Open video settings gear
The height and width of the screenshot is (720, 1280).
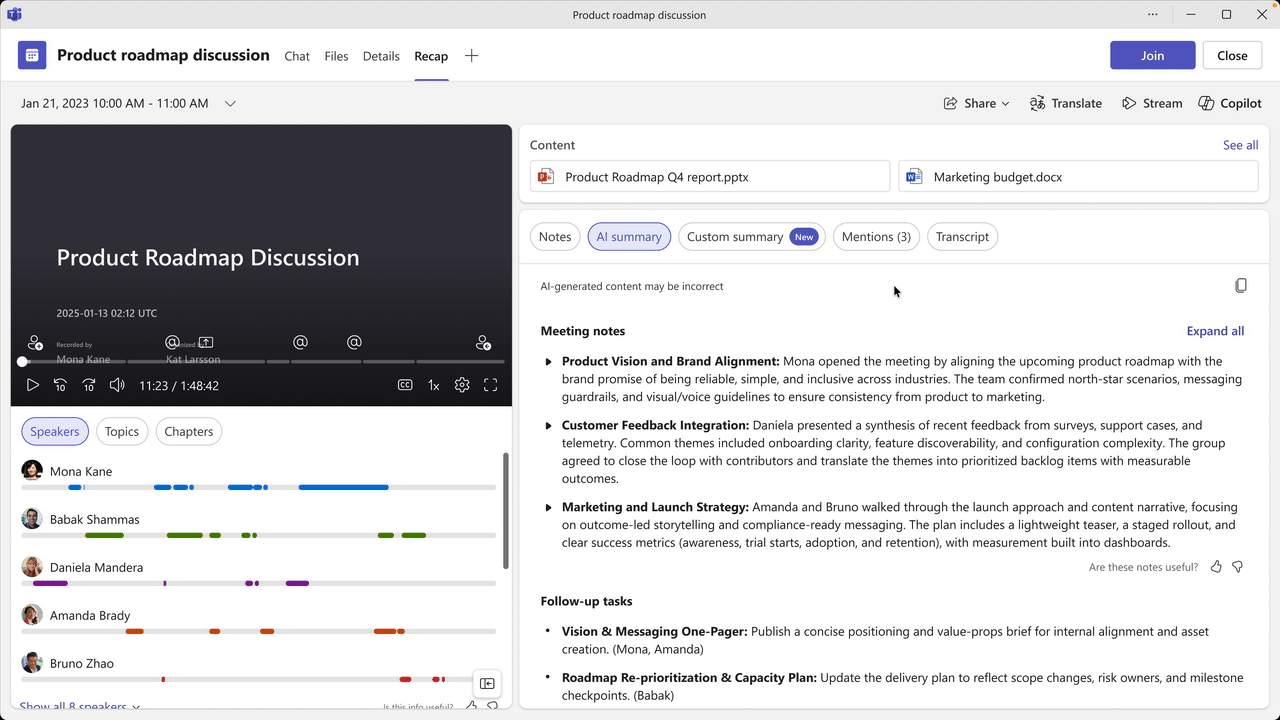pyautogui.click(x=462, y=385)
